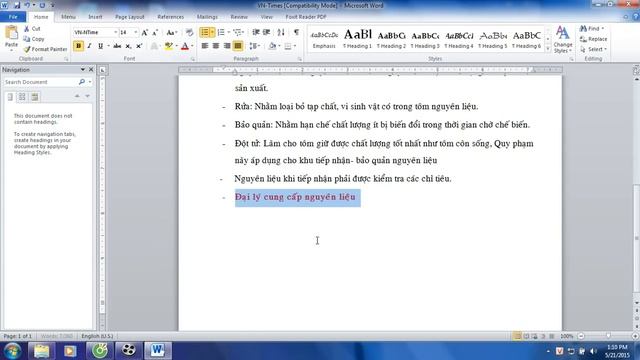Click the Shrink Font icon
Image resolution: width=640 pixels, height=360 pixels.
click(x=155, y=32)
